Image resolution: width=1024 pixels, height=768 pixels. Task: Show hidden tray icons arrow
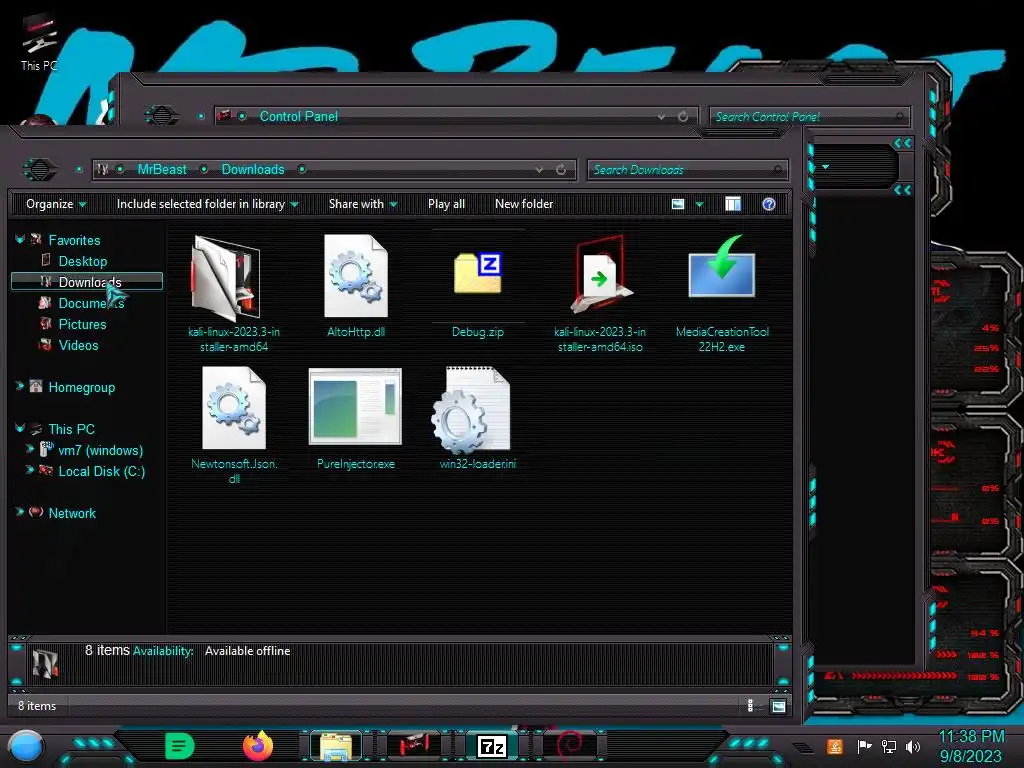tap(803, 747)
